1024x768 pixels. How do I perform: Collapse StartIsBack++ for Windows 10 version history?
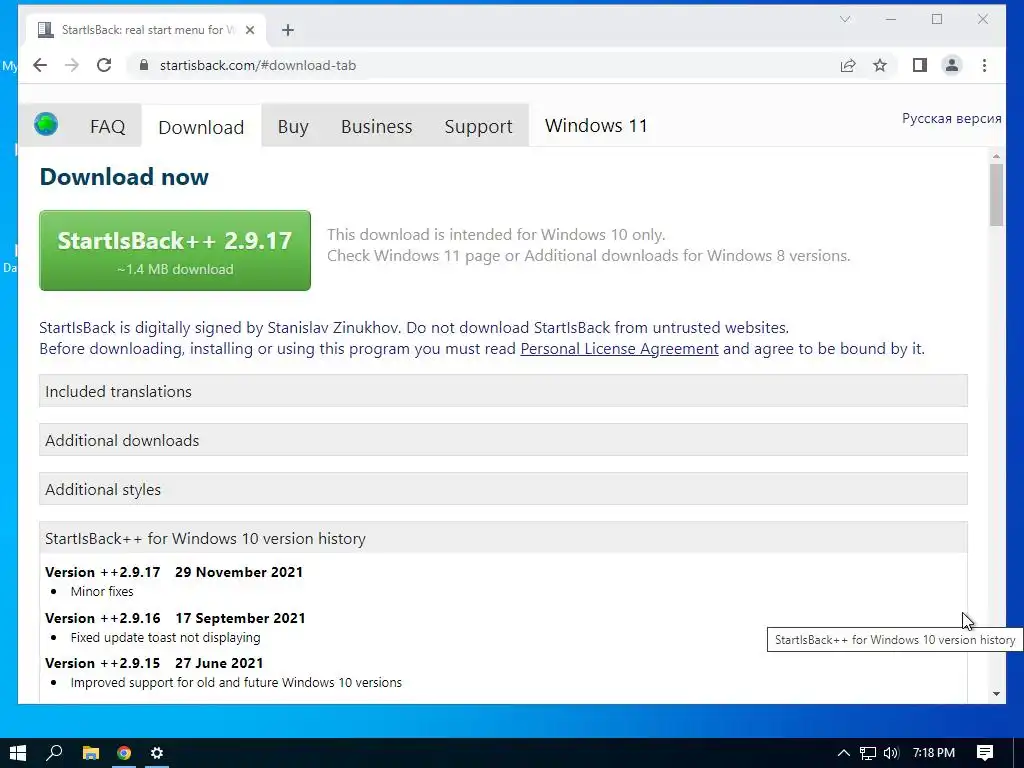504,538
